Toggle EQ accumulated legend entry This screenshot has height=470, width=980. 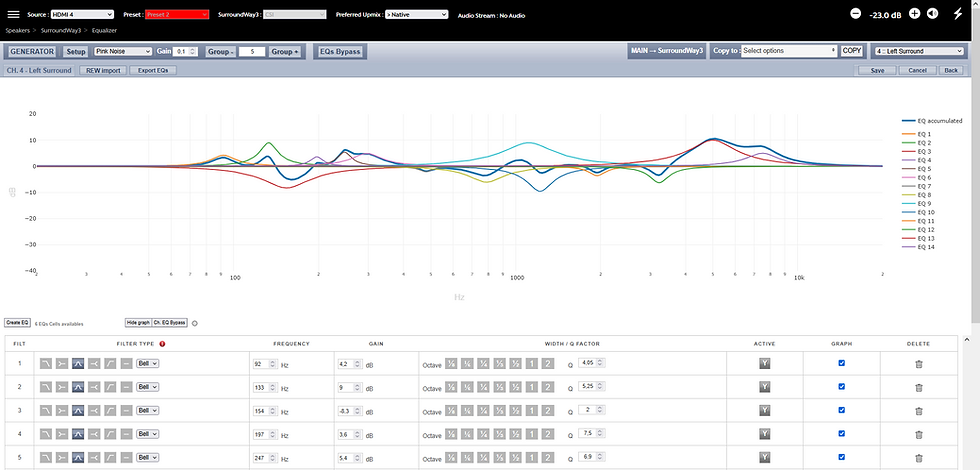tap(932, 121)
